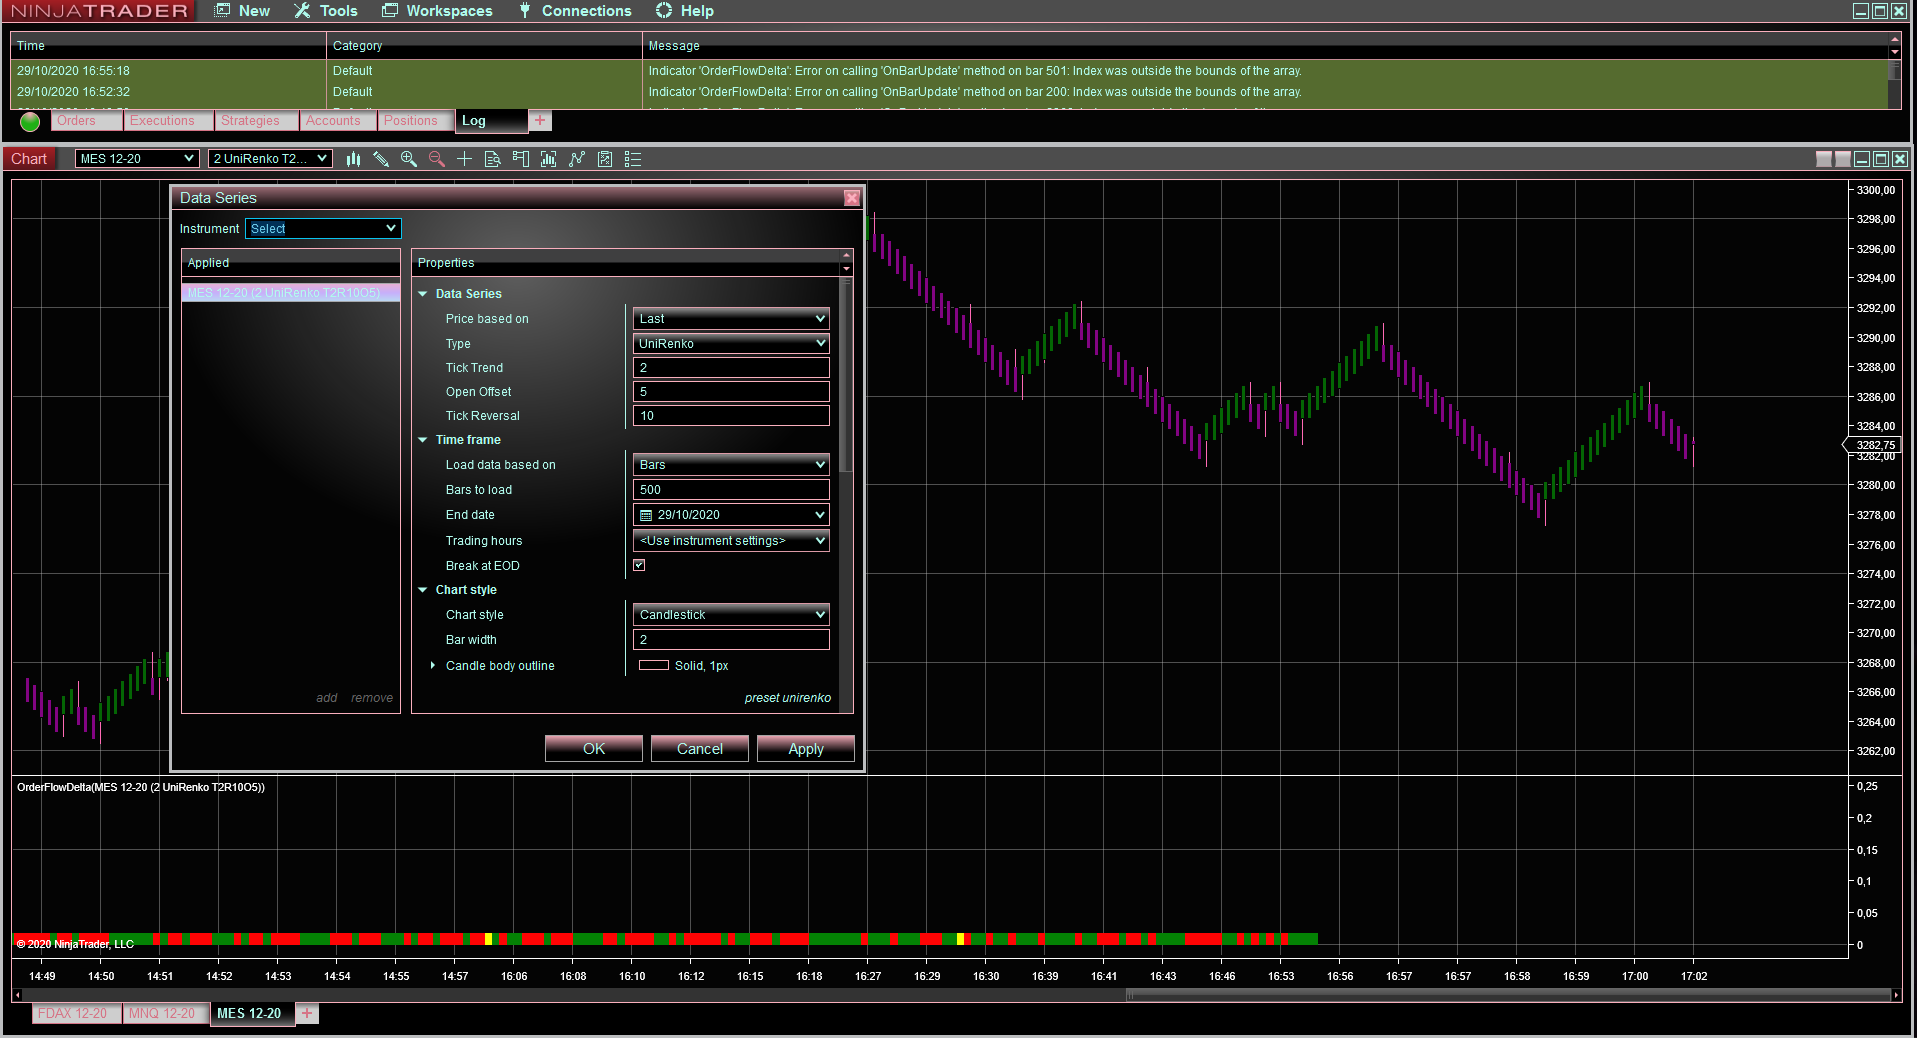Select the crosshair cursor icon
This screenshot has height=1038, width=1918.
pyautogui.click(x=465, y=159)
